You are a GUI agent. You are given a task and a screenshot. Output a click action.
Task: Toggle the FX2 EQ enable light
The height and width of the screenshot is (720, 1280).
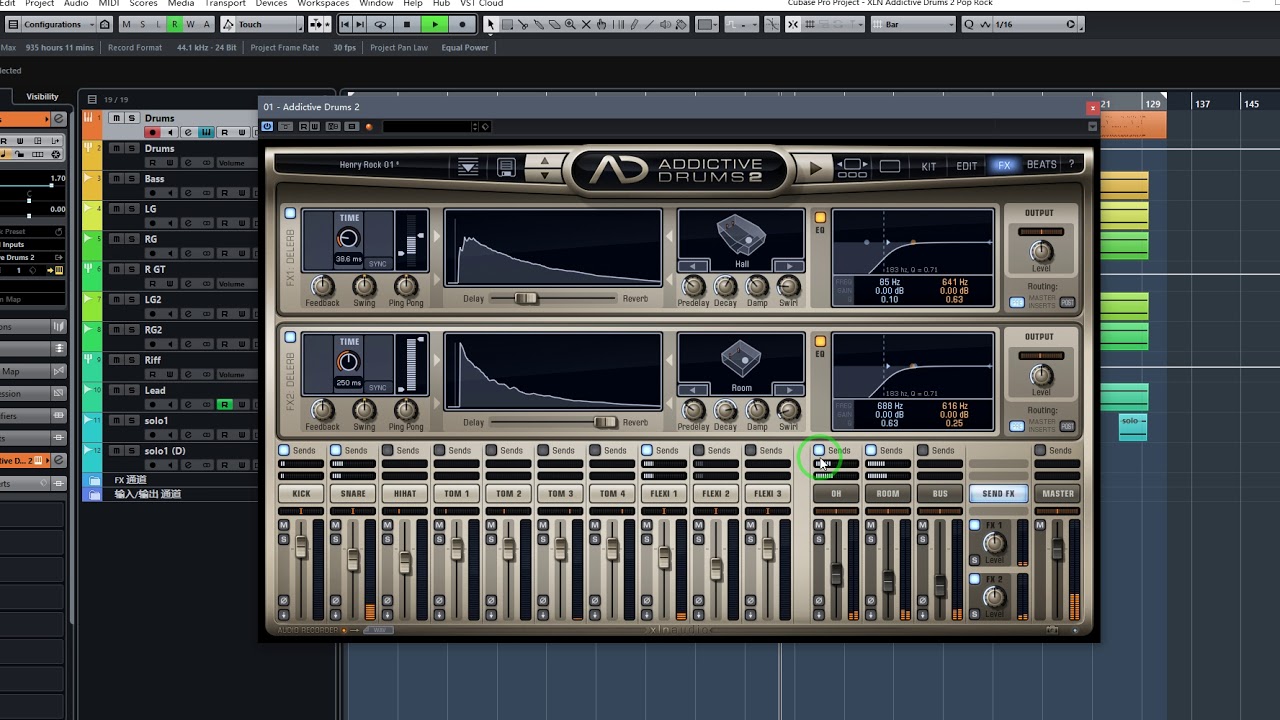pos(820,341)
